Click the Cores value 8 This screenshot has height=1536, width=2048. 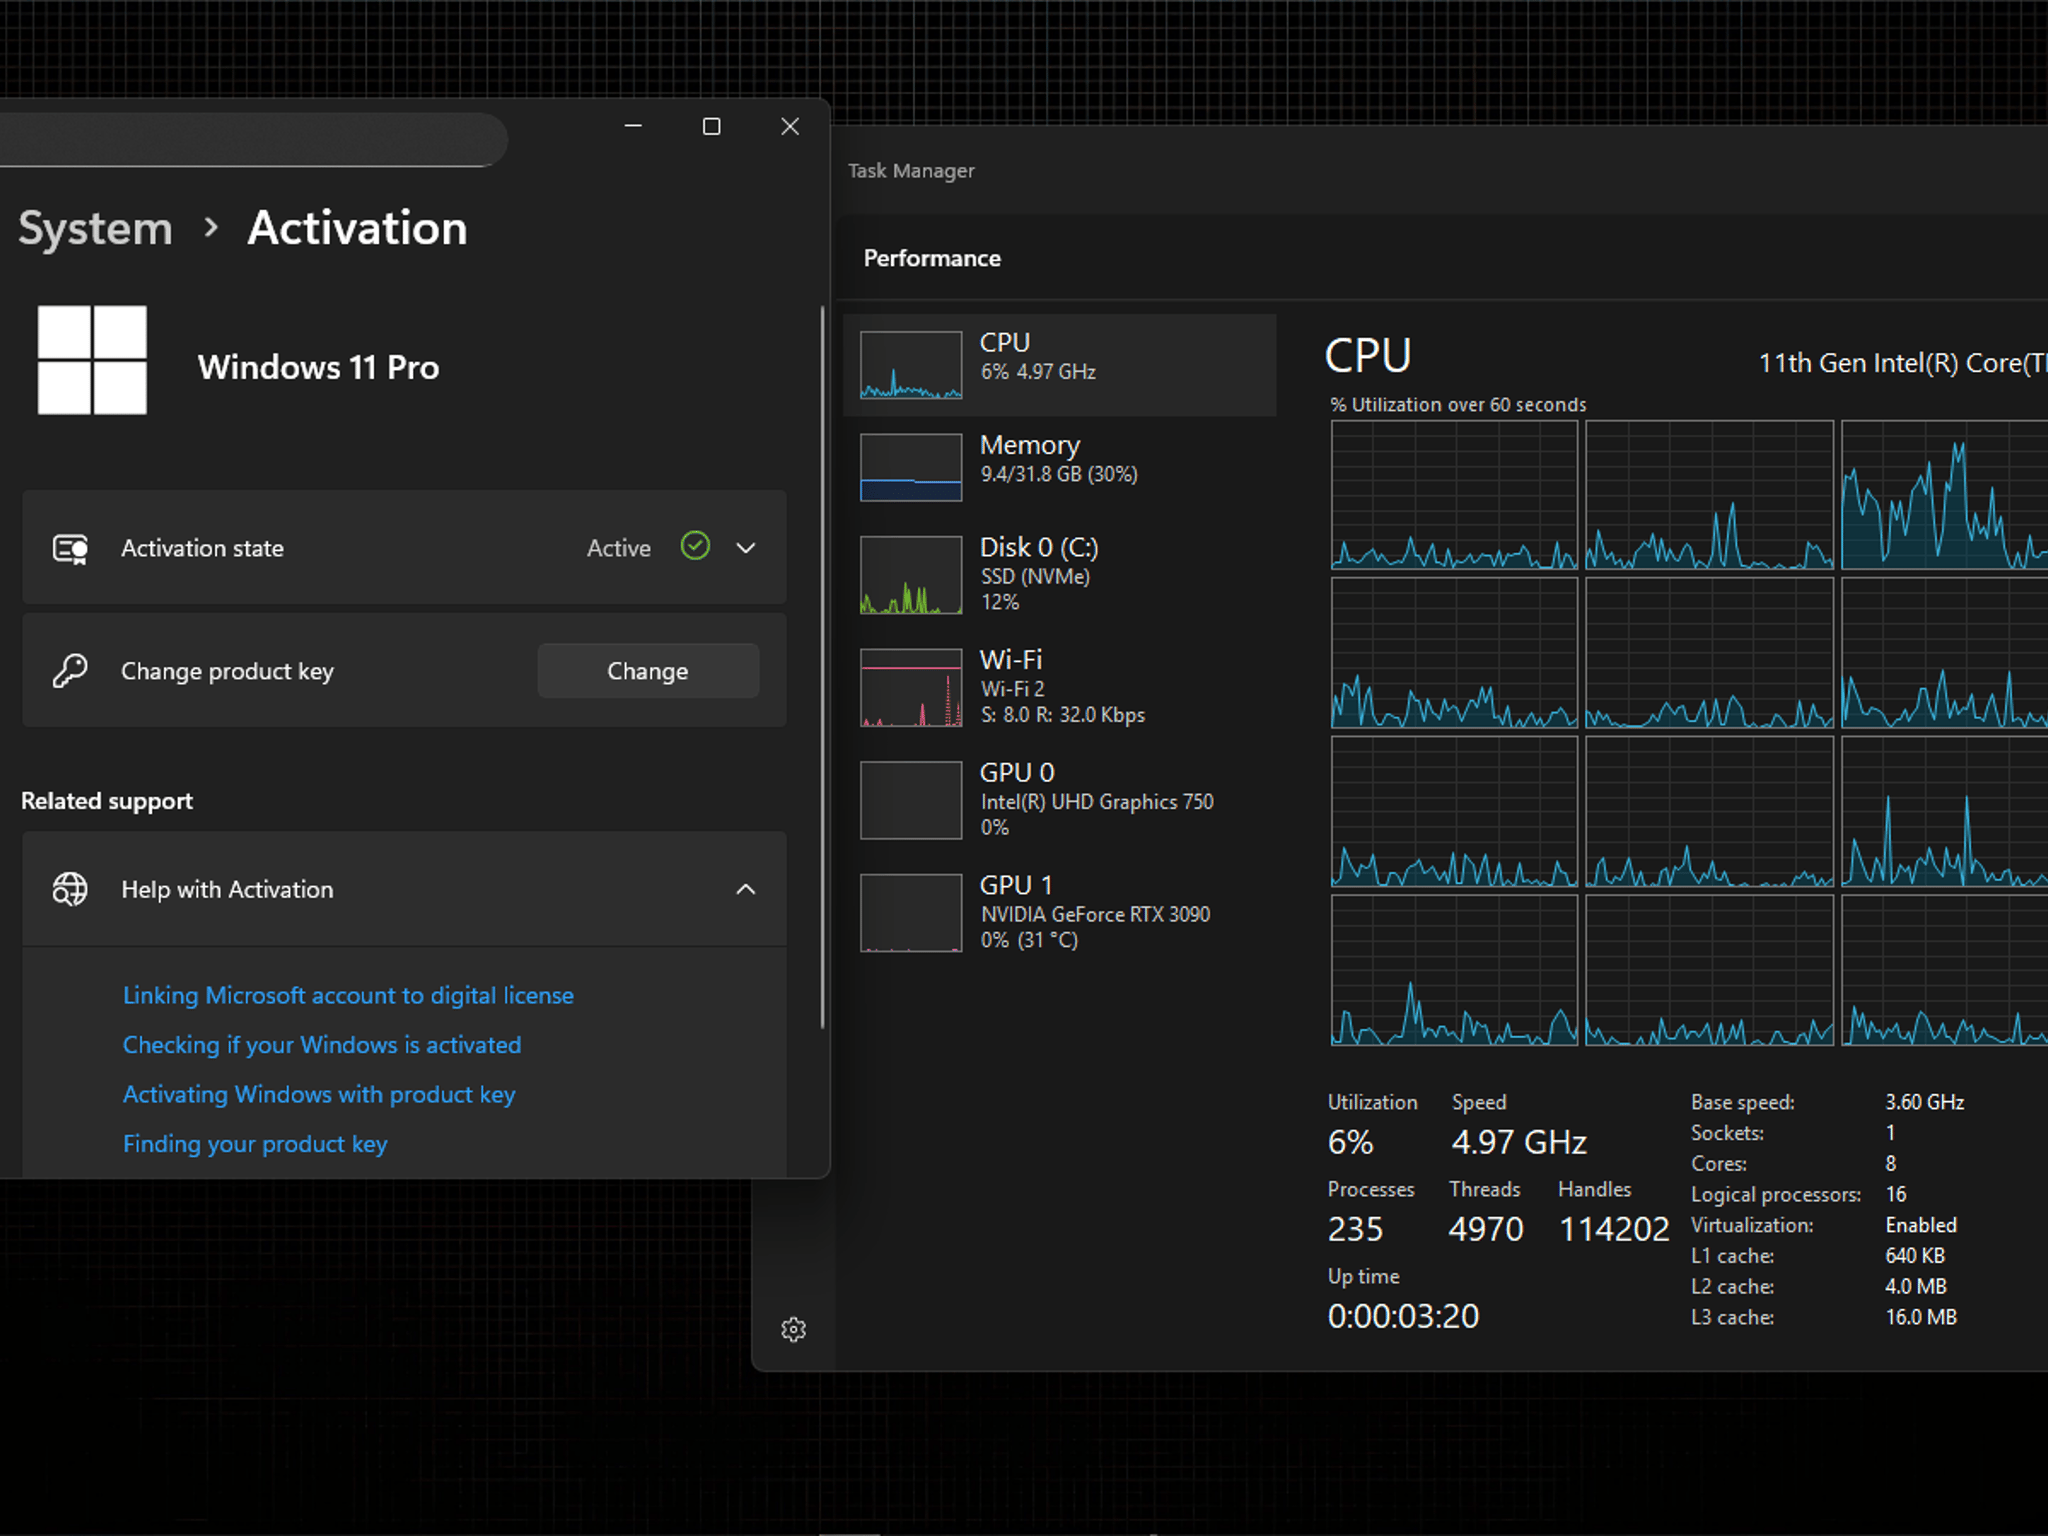pos(1891,1163)
